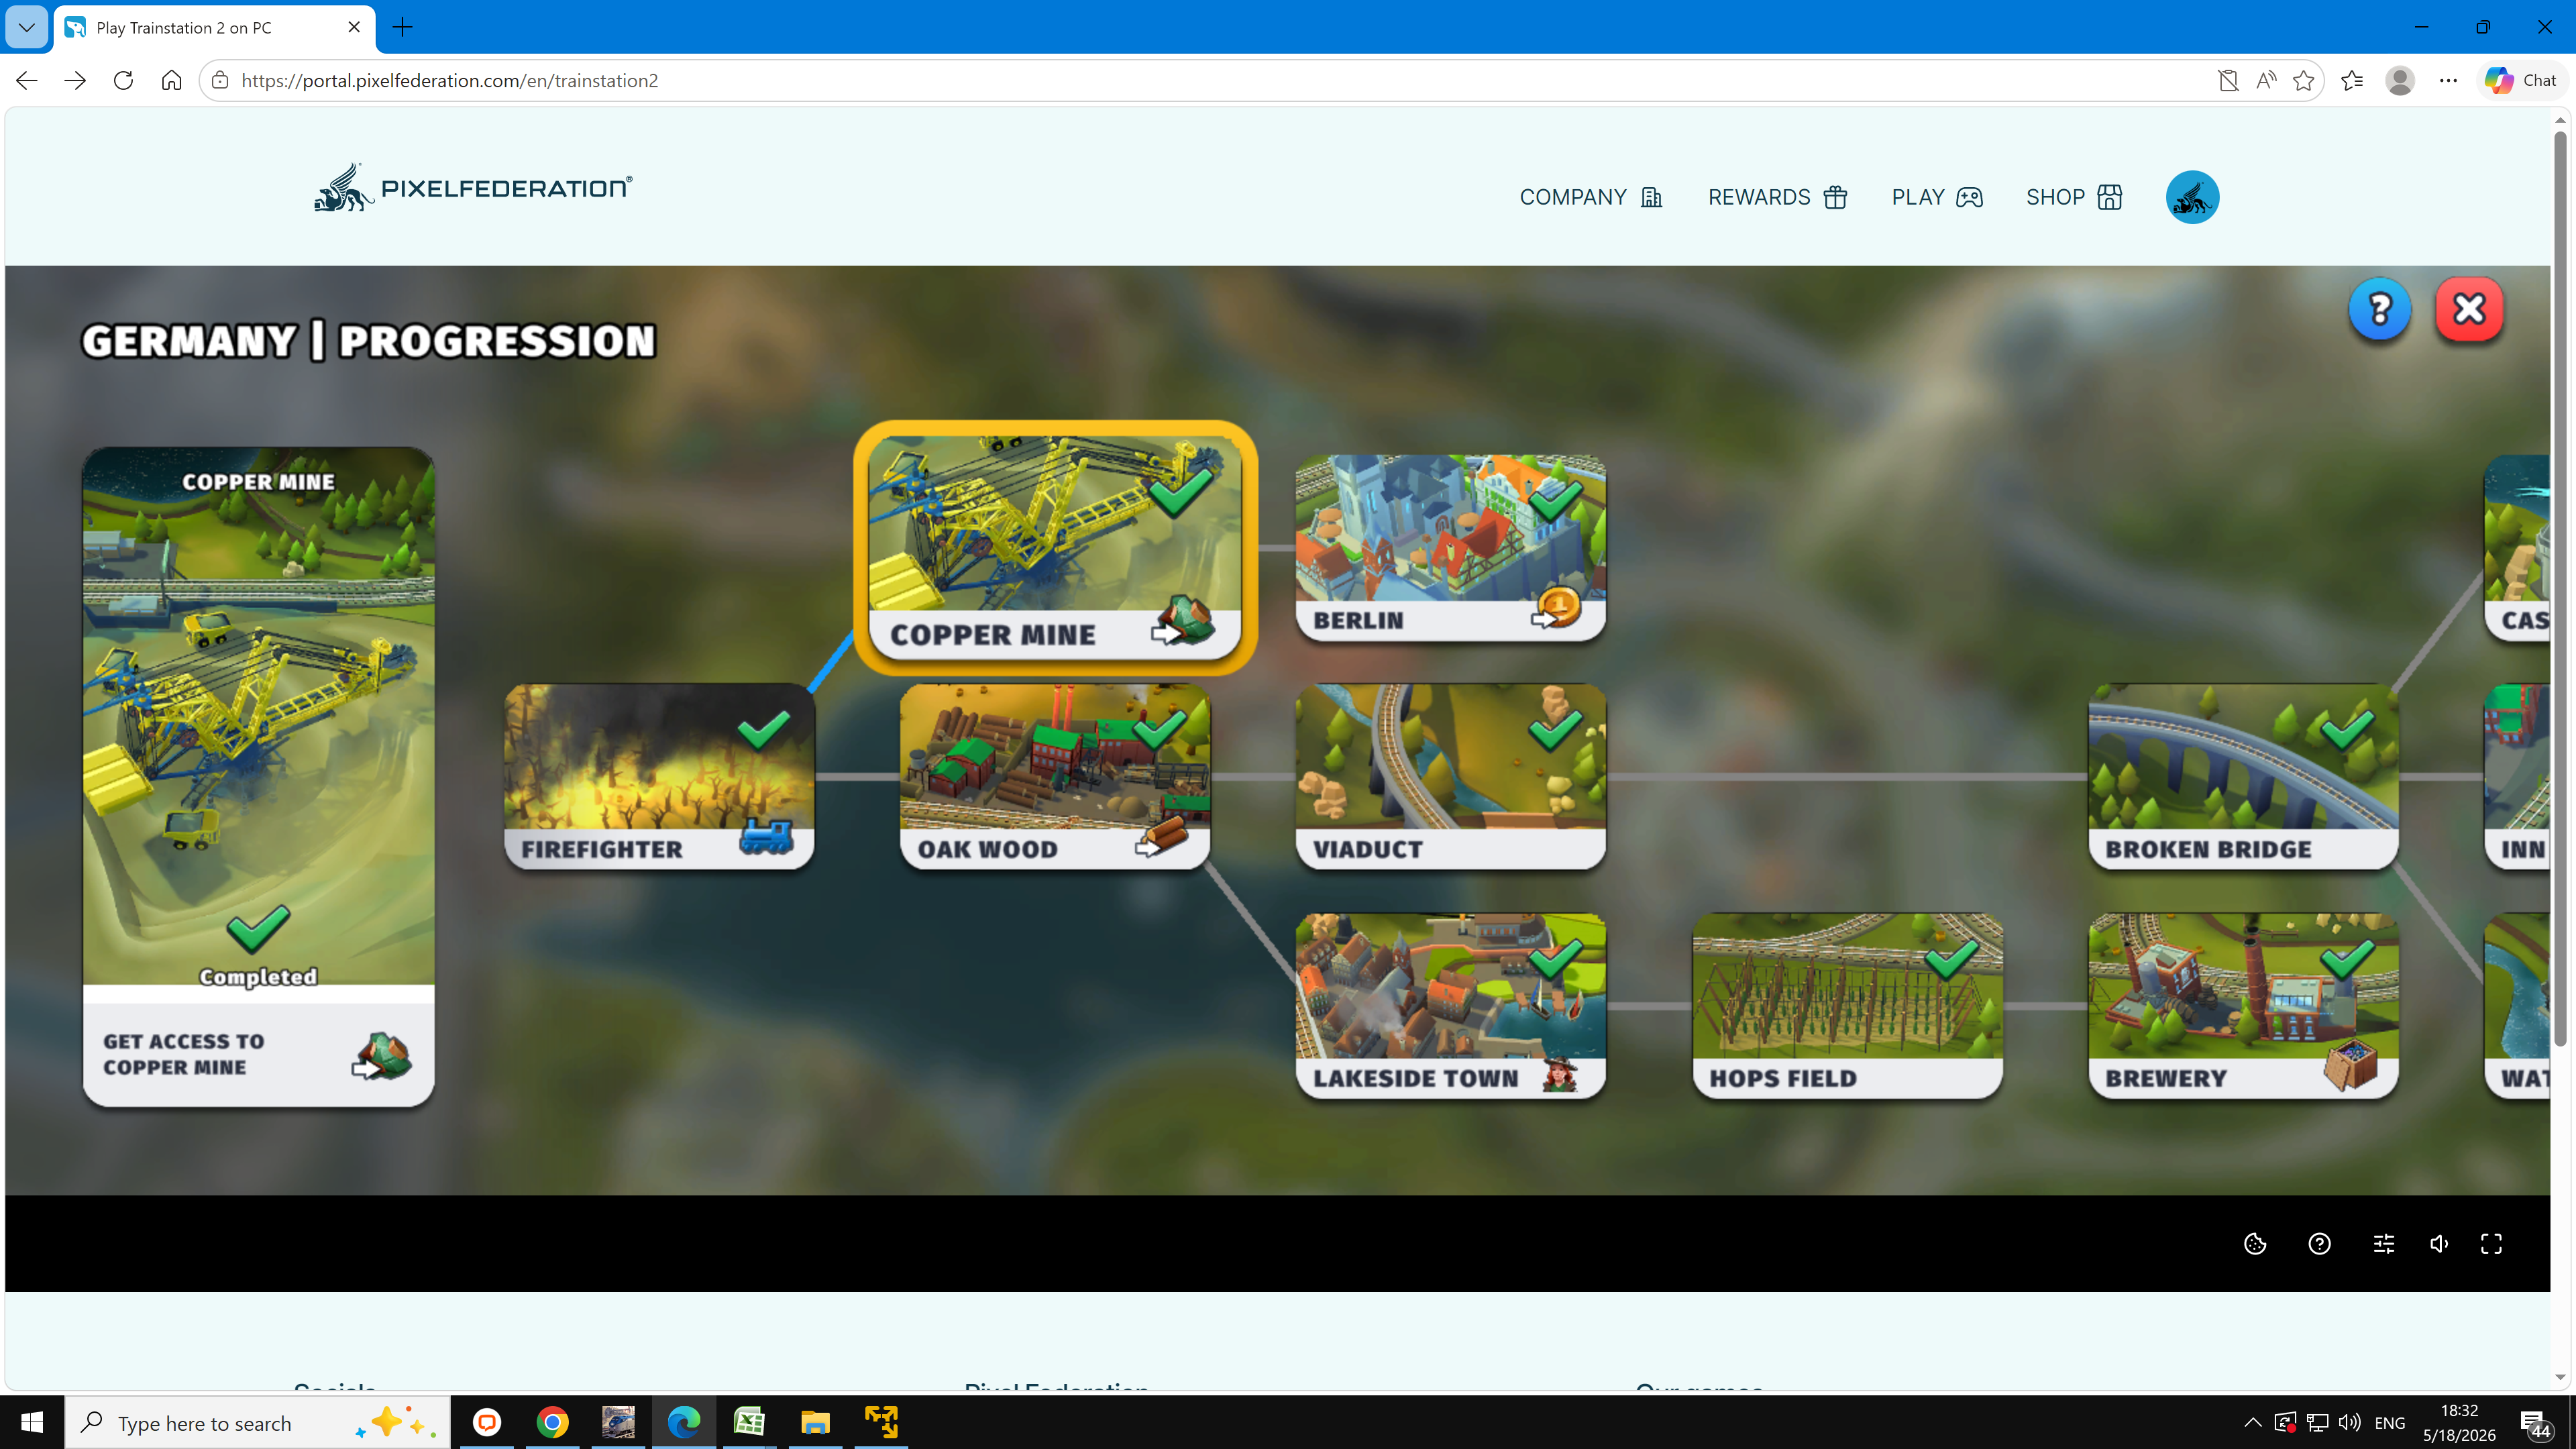Go forward in browser history
This screenshot has width=2576, height=1449.
pyautogui.click(x=75, y=80)
